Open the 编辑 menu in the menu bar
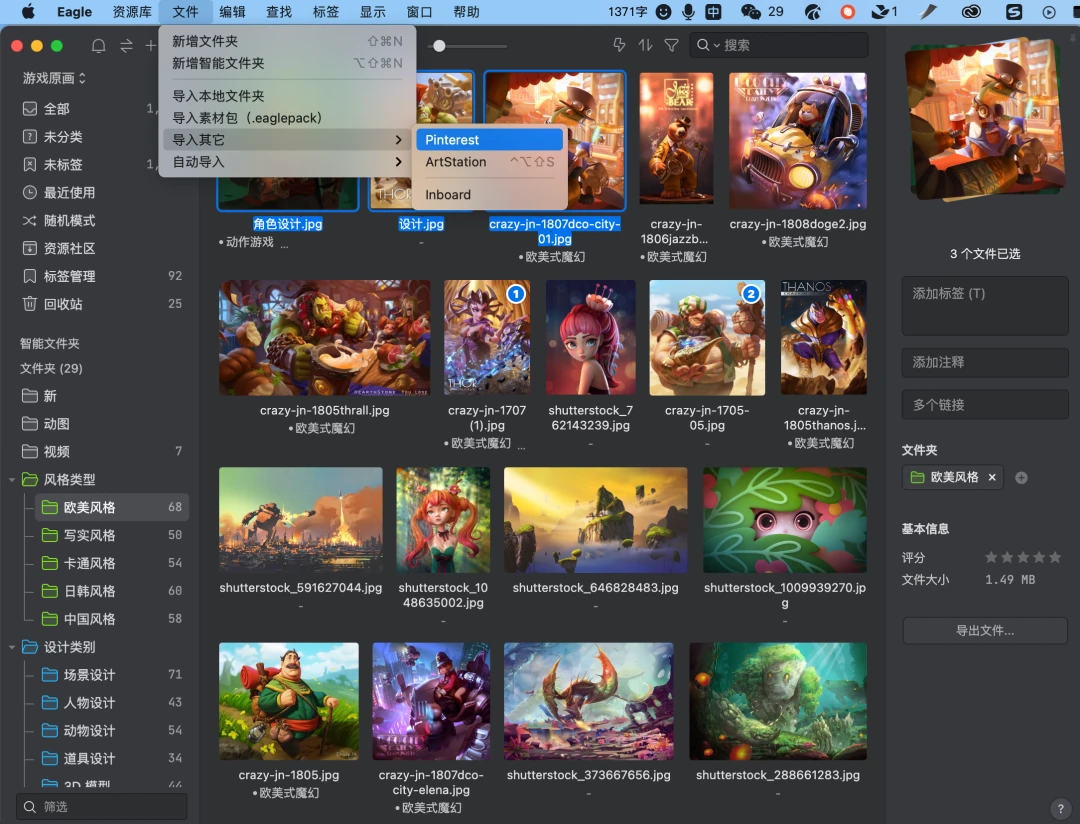1080x824 pixels. (232, 12)
